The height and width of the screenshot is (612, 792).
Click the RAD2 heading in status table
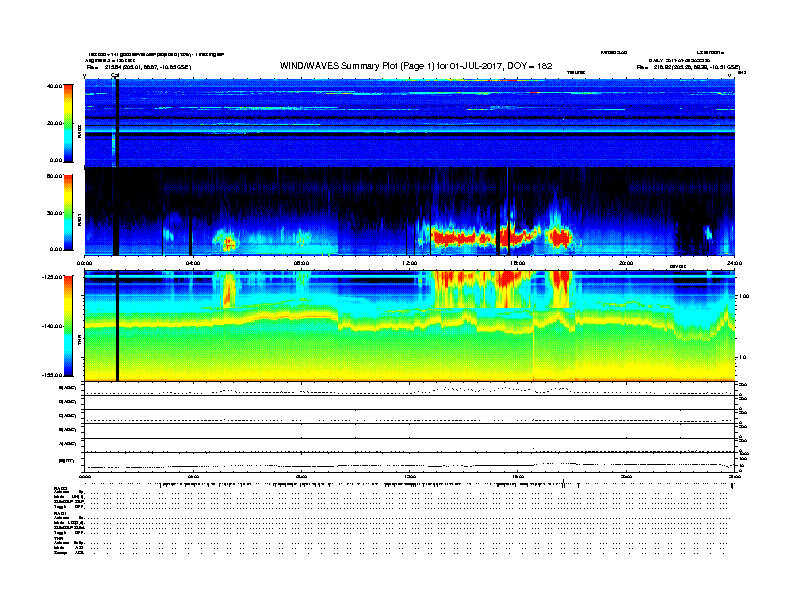pos(61,488)
